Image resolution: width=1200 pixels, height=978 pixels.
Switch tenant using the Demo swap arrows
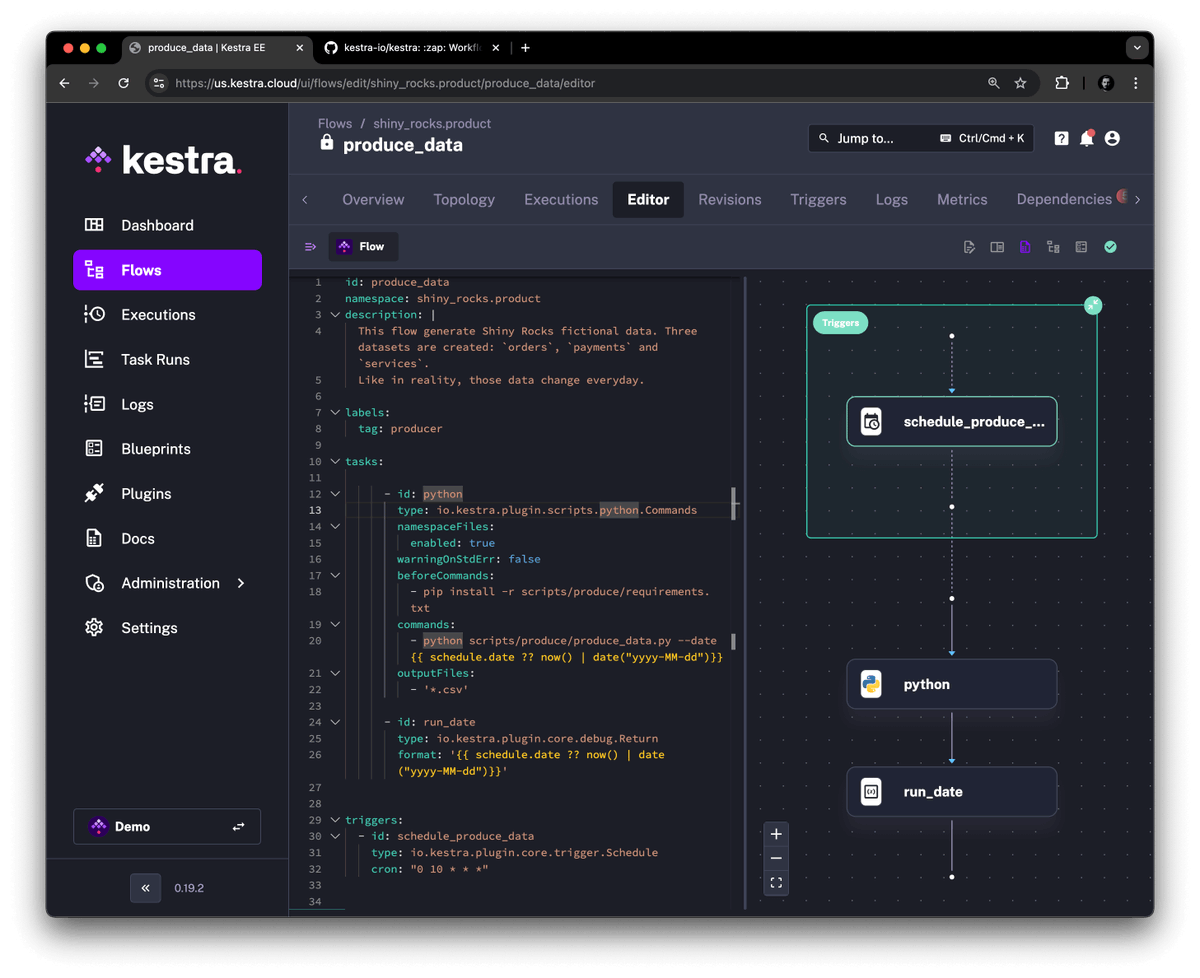coord(239,827)
